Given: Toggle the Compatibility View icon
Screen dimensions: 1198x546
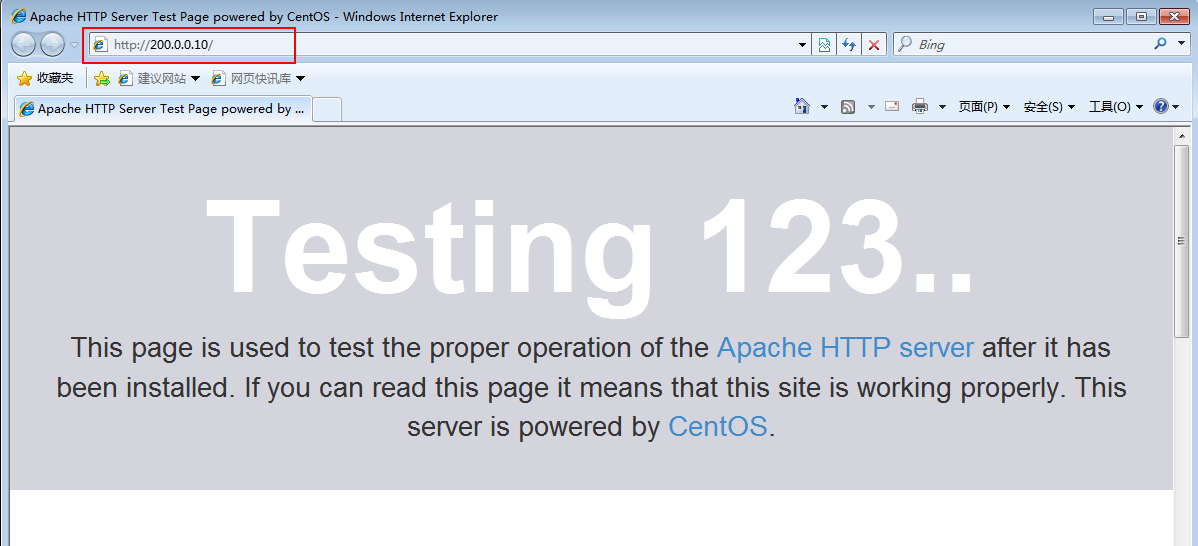Looking at the screenshot, I should 824,45.
